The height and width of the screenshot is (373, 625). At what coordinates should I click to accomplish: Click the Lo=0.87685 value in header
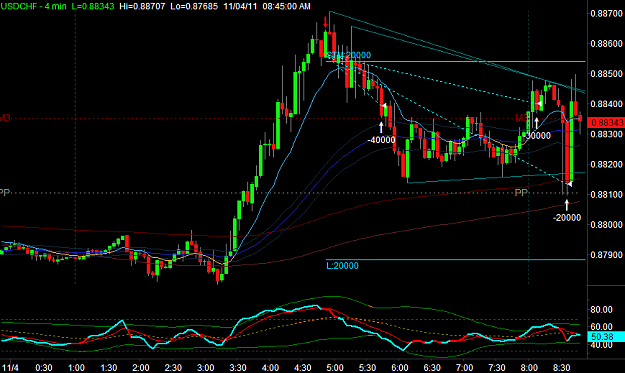[x=194, y=6]
